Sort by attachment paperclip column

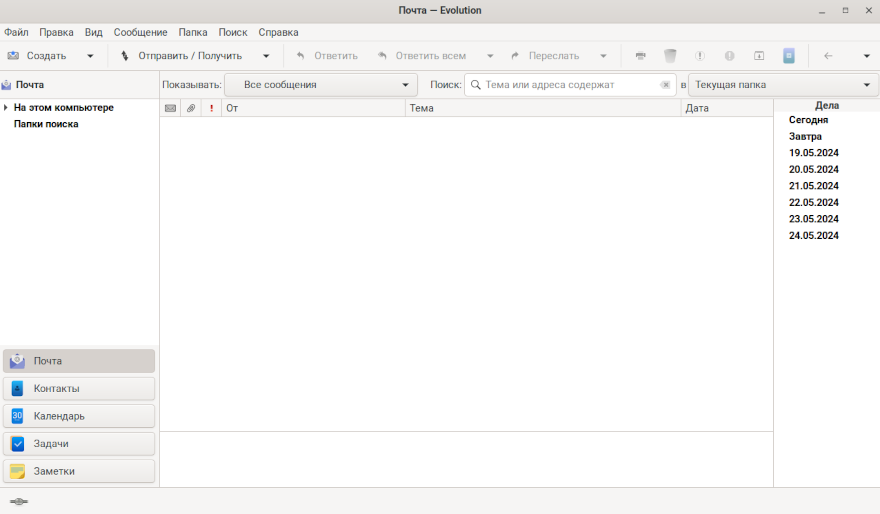click(x=191, y=108)
